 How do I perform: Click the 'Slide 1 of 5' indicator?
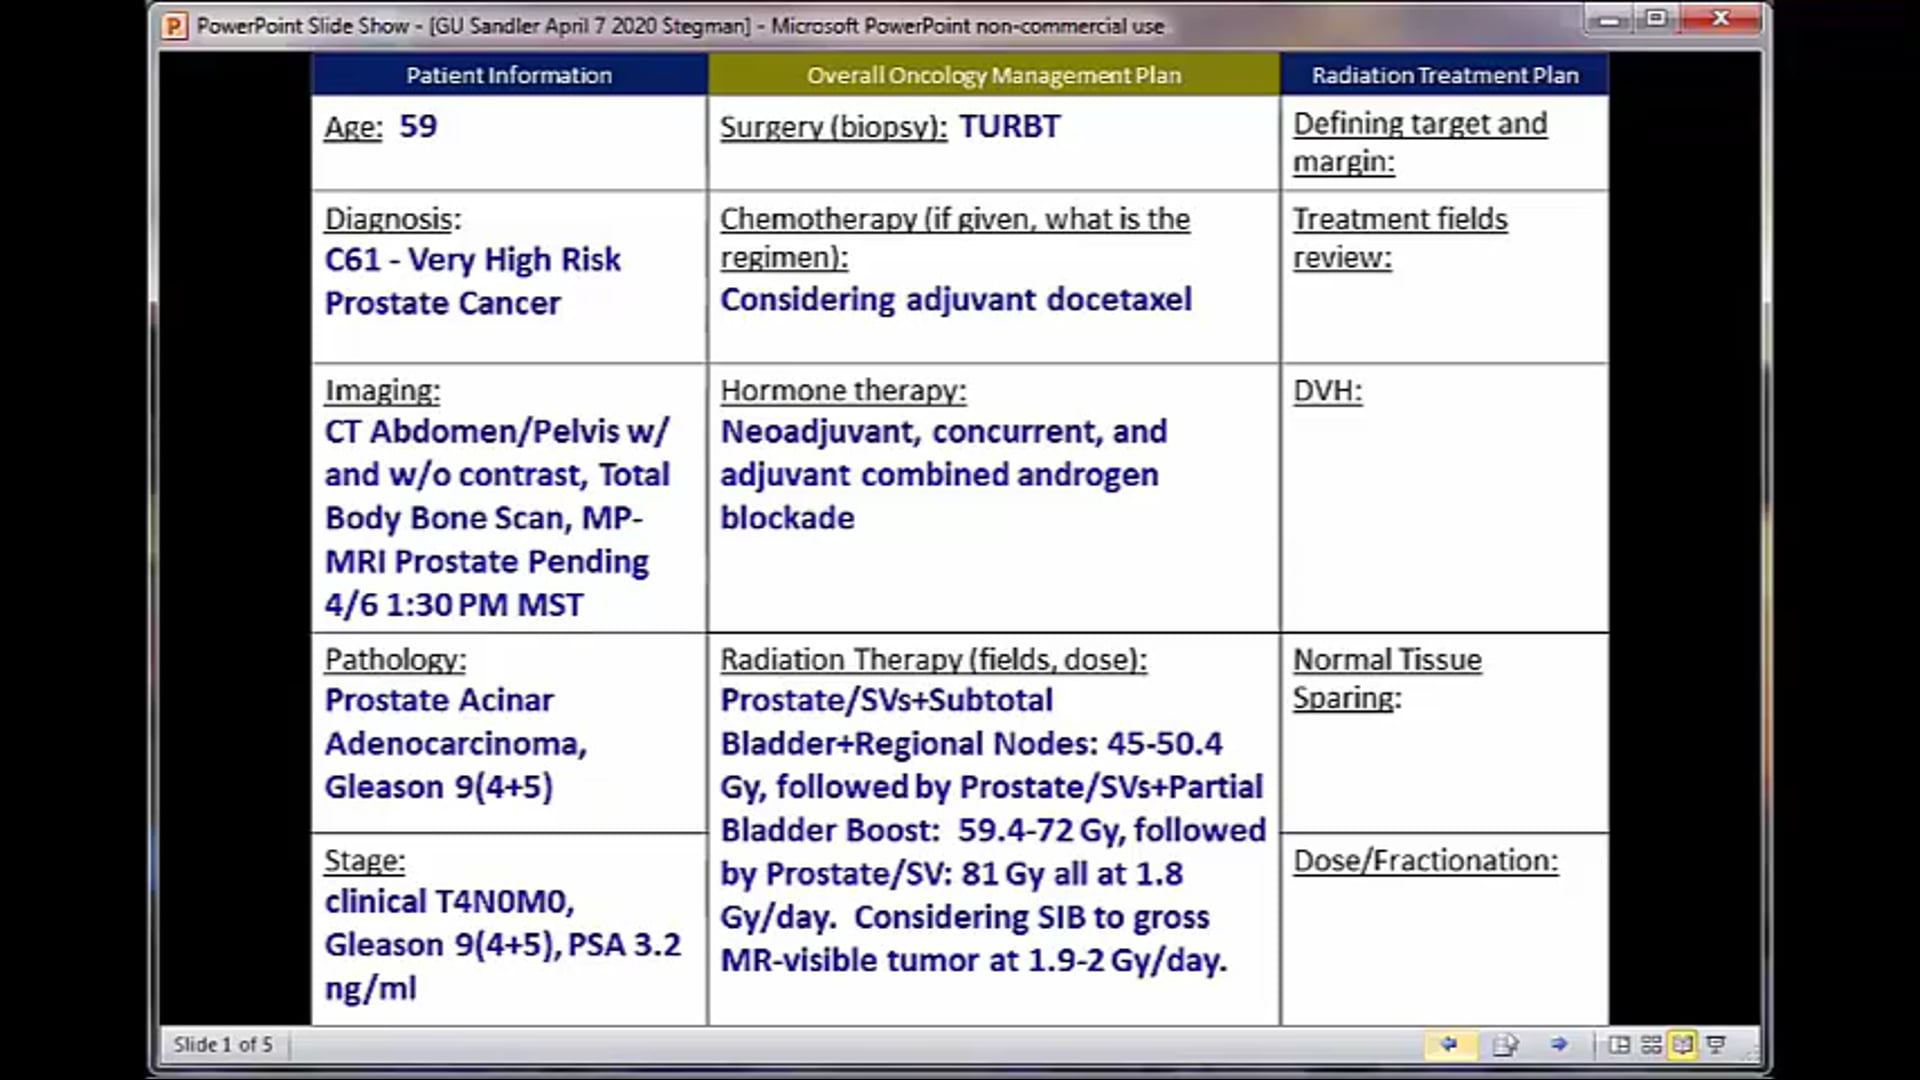222,1044
